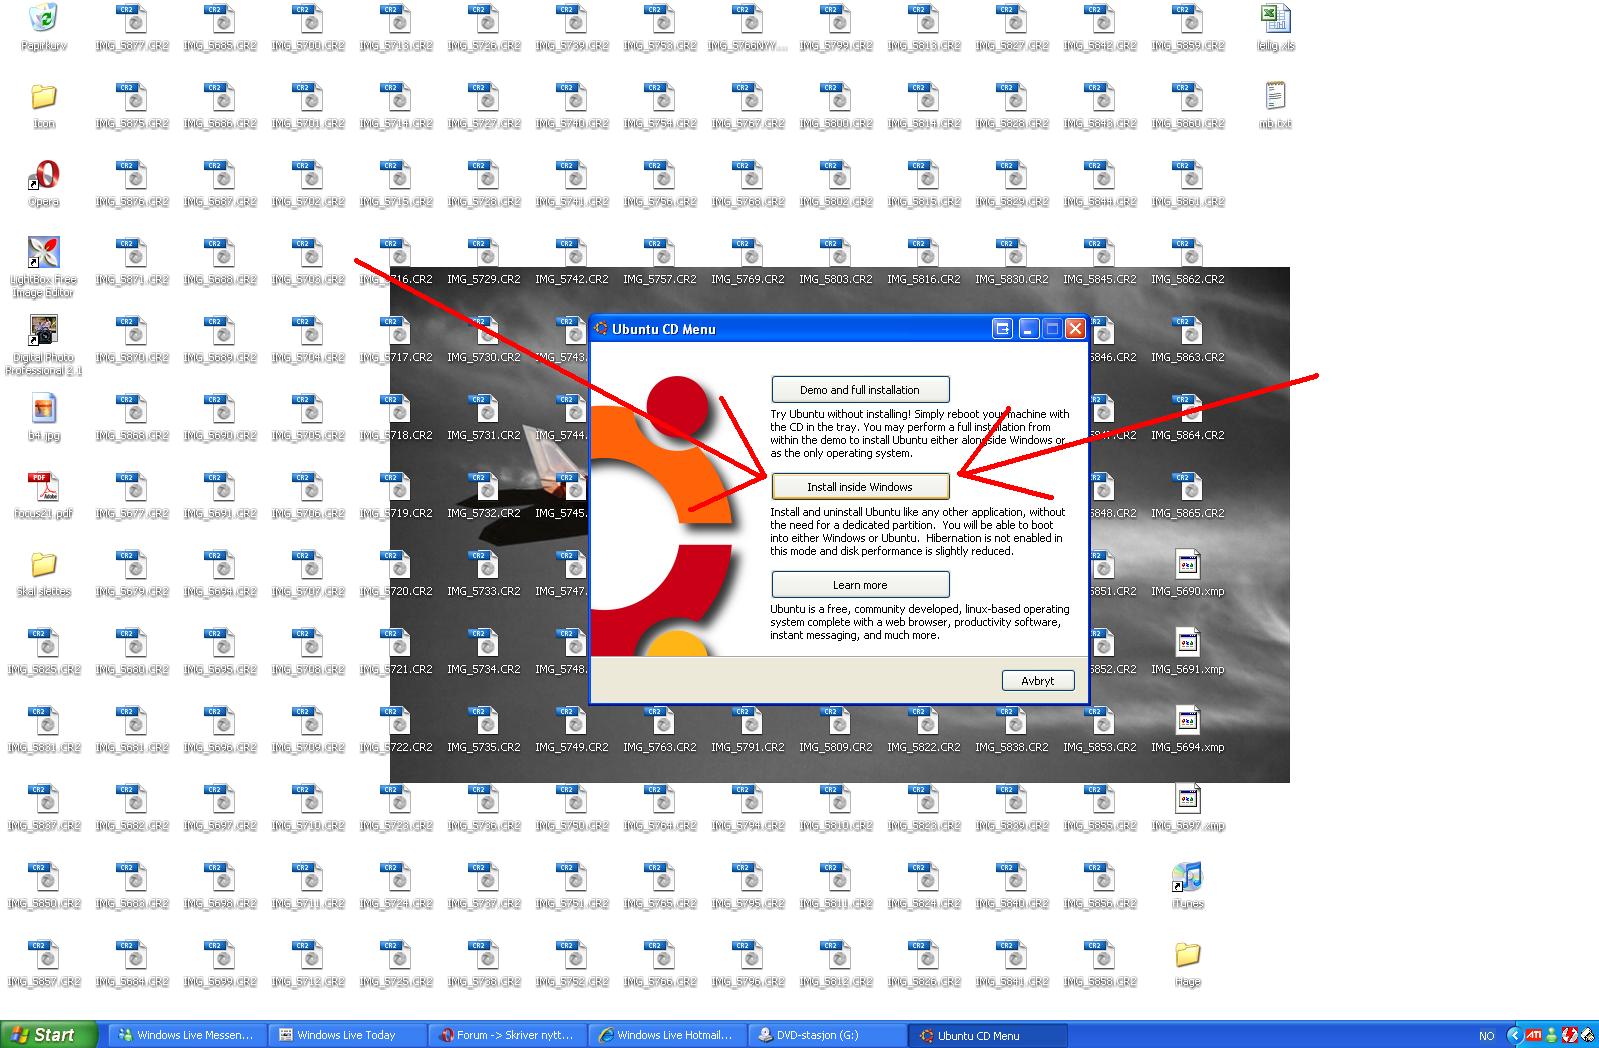Select the IMG_5729.CR2 file icon

point(484,253)
